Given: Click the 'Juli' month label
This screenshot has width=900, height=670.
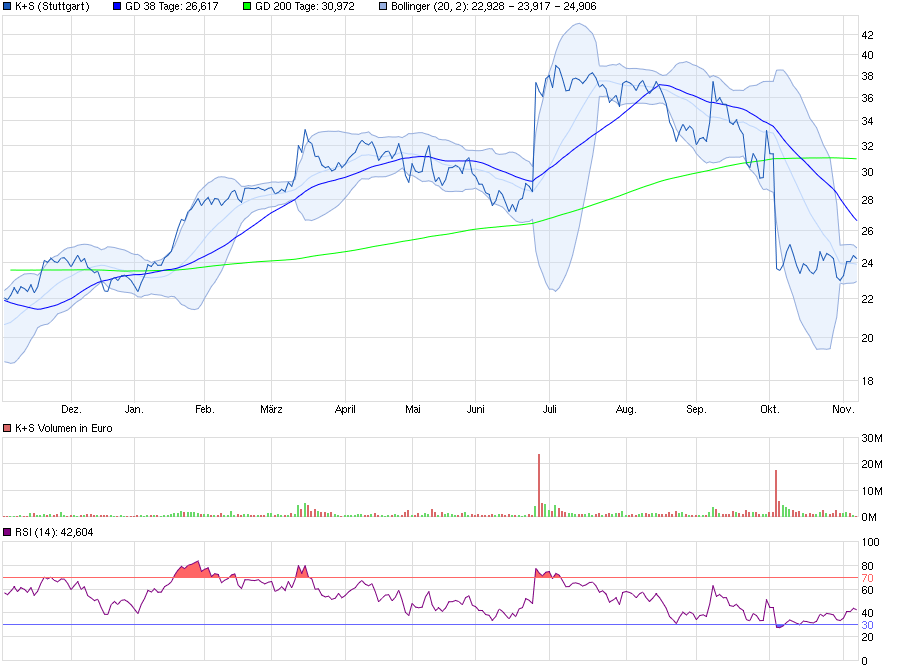Looking at the screenshot, I should coord(550,409).
